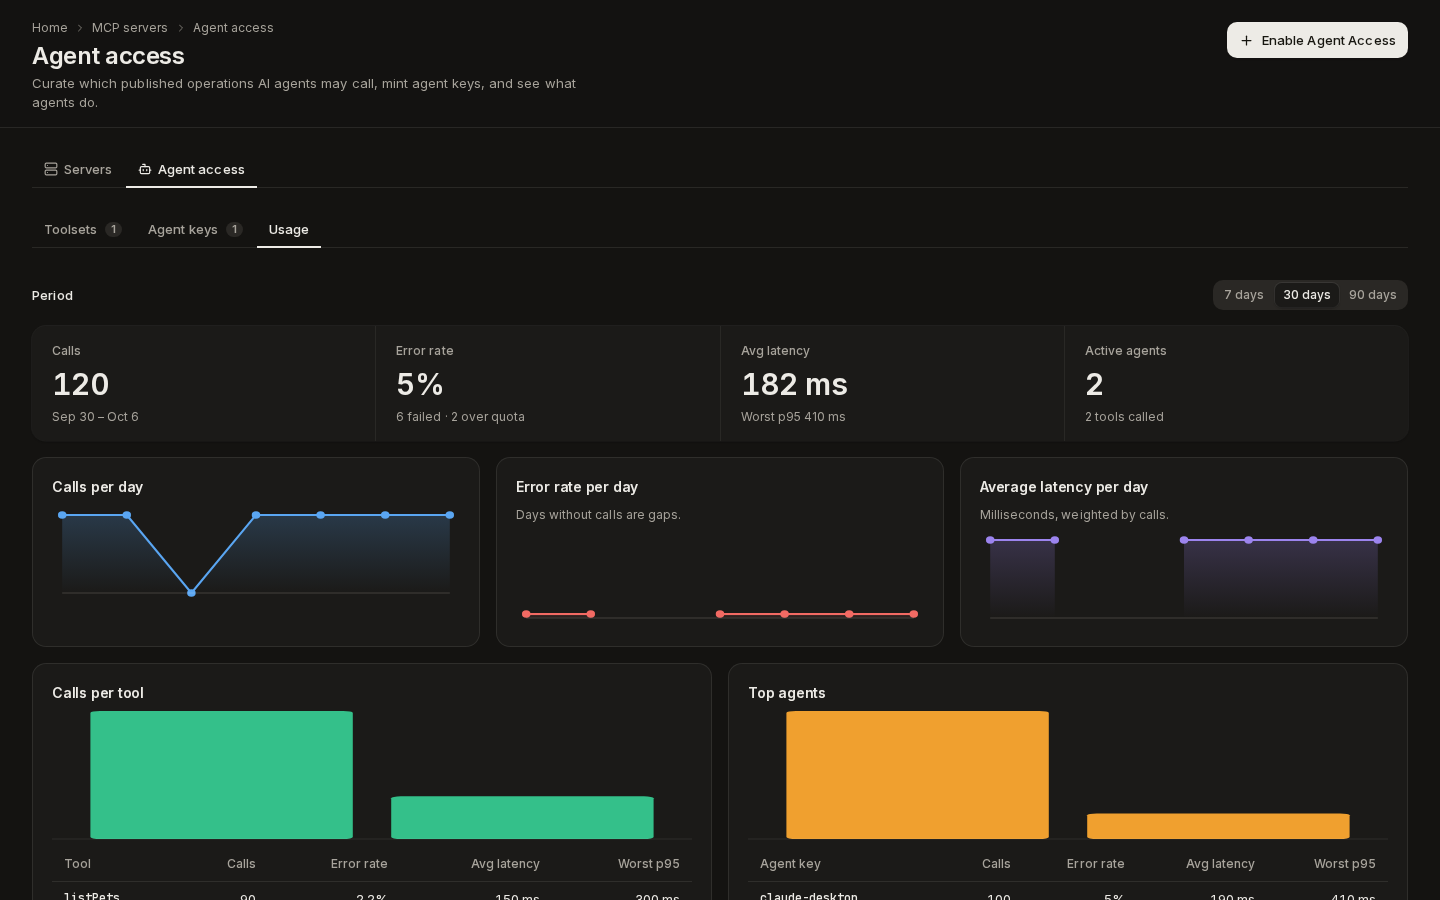Viewport: 1440px width, 900px height.
Task: Click the 'Worst p95 410 ms' text
Action: pos(793,417)
